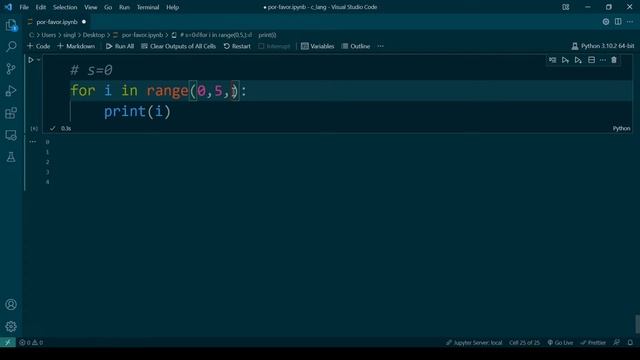Open the Remote Explorer view

coord(11,135)
